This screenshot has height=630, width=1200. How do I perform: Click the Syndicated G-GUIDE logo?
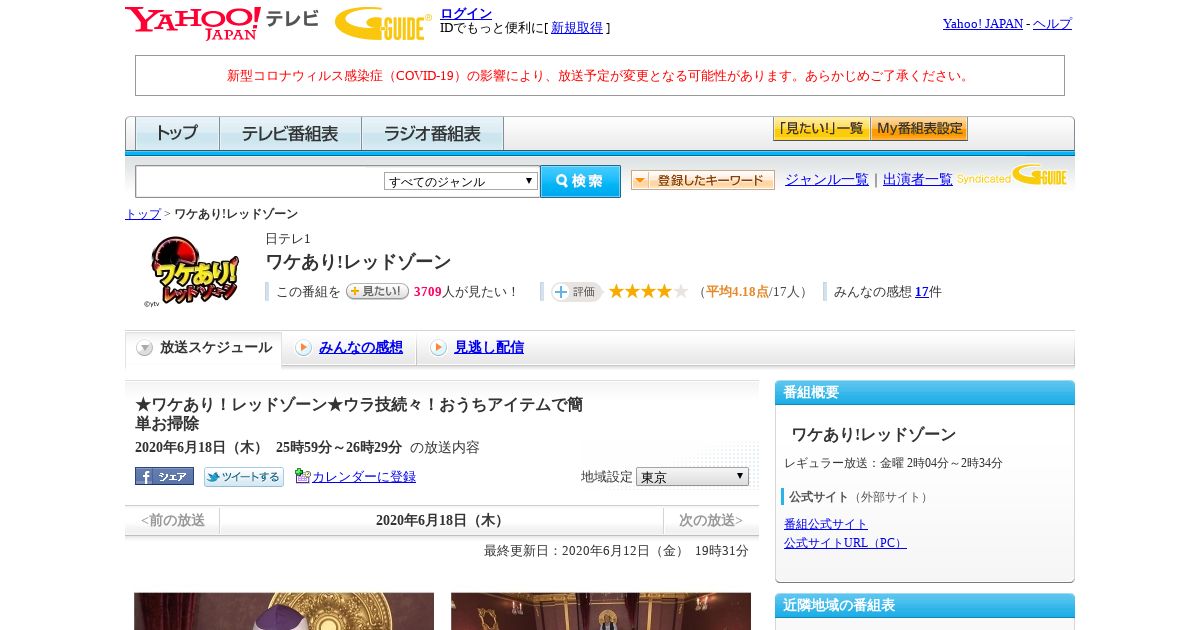click(x=1012, y=176)
